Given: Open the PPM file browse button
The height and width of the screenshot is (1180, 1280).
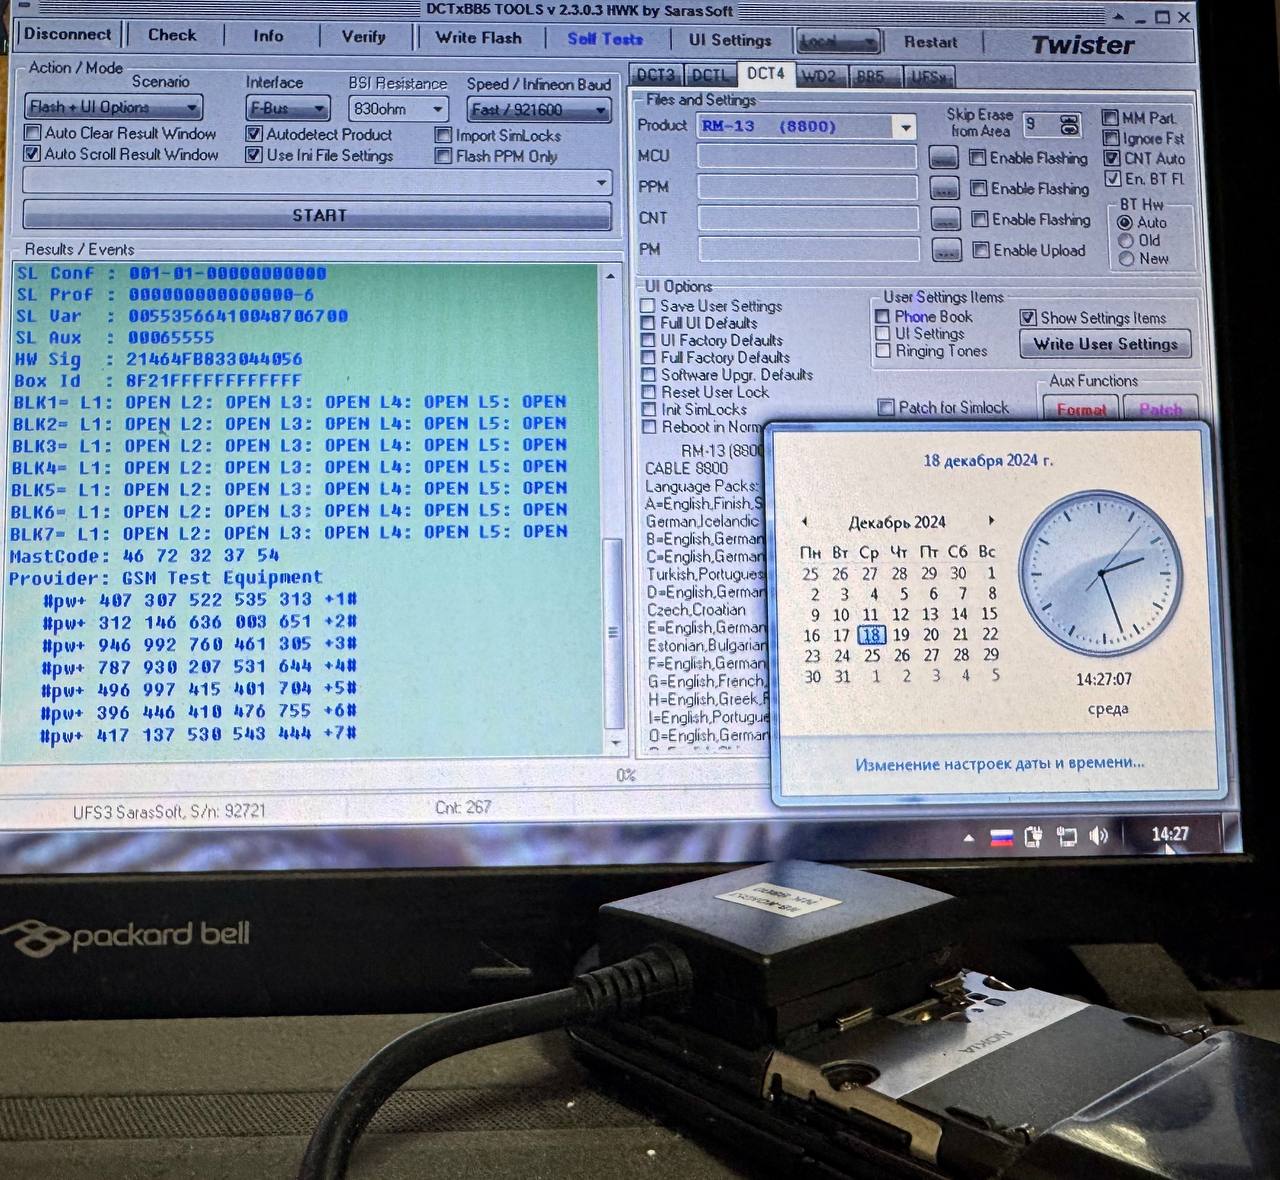Looking at the screenshot, I should [944, 188].
